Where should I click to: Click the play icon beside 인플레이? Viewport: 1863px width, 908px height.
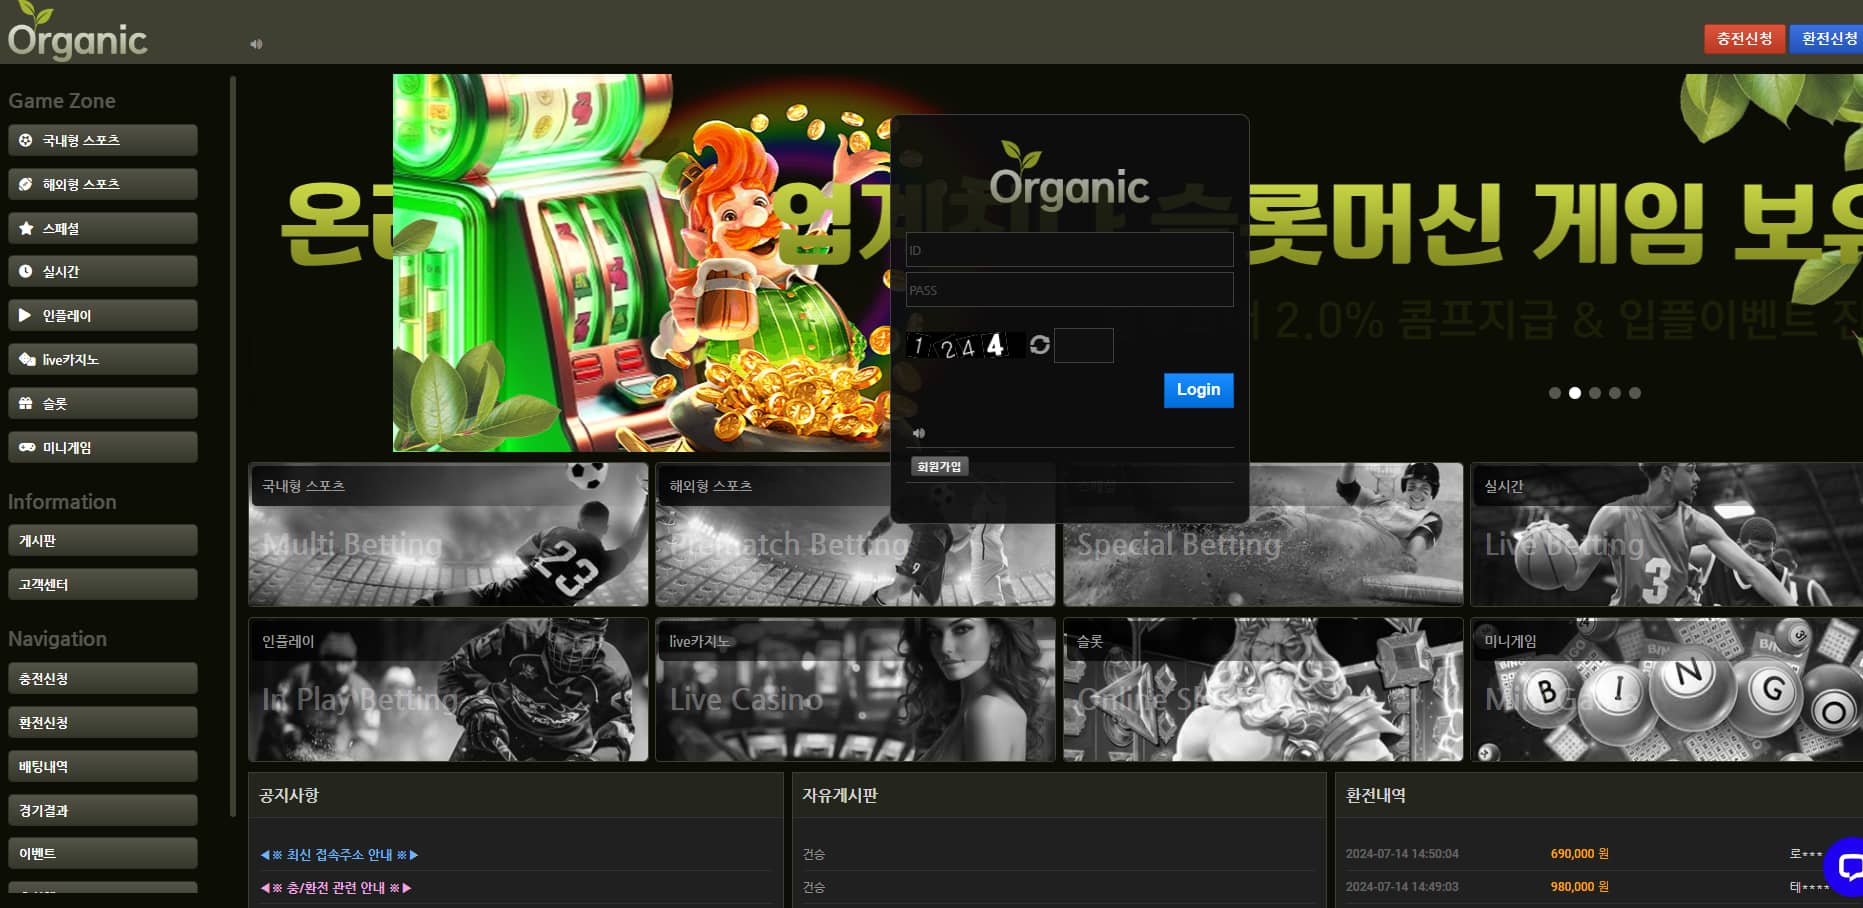(x=26, y=315)
